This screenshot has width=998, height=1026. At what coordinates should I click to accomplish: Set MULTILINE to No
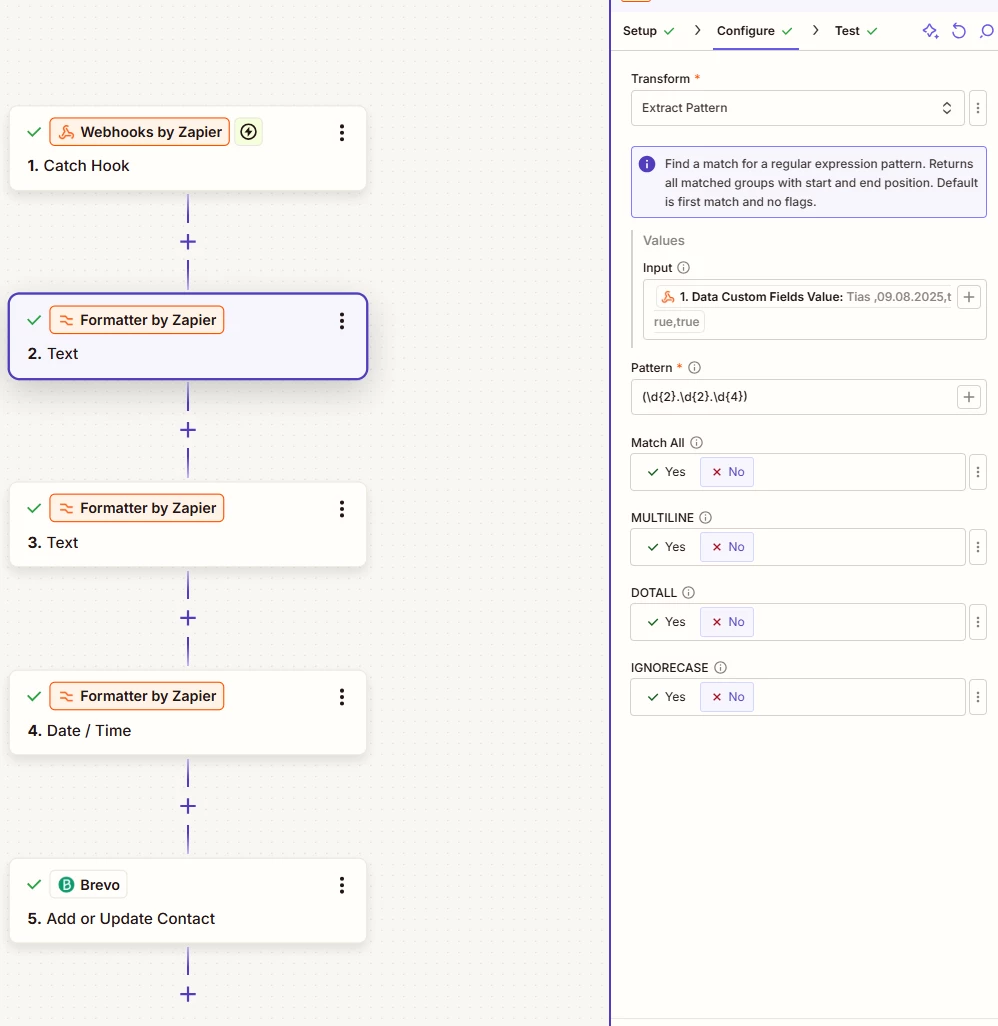tap(727, 547)
